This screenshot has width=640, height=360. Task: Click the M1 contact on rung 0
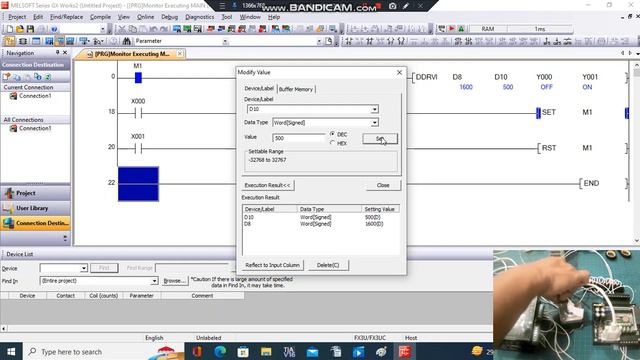(x=138, y=78)
